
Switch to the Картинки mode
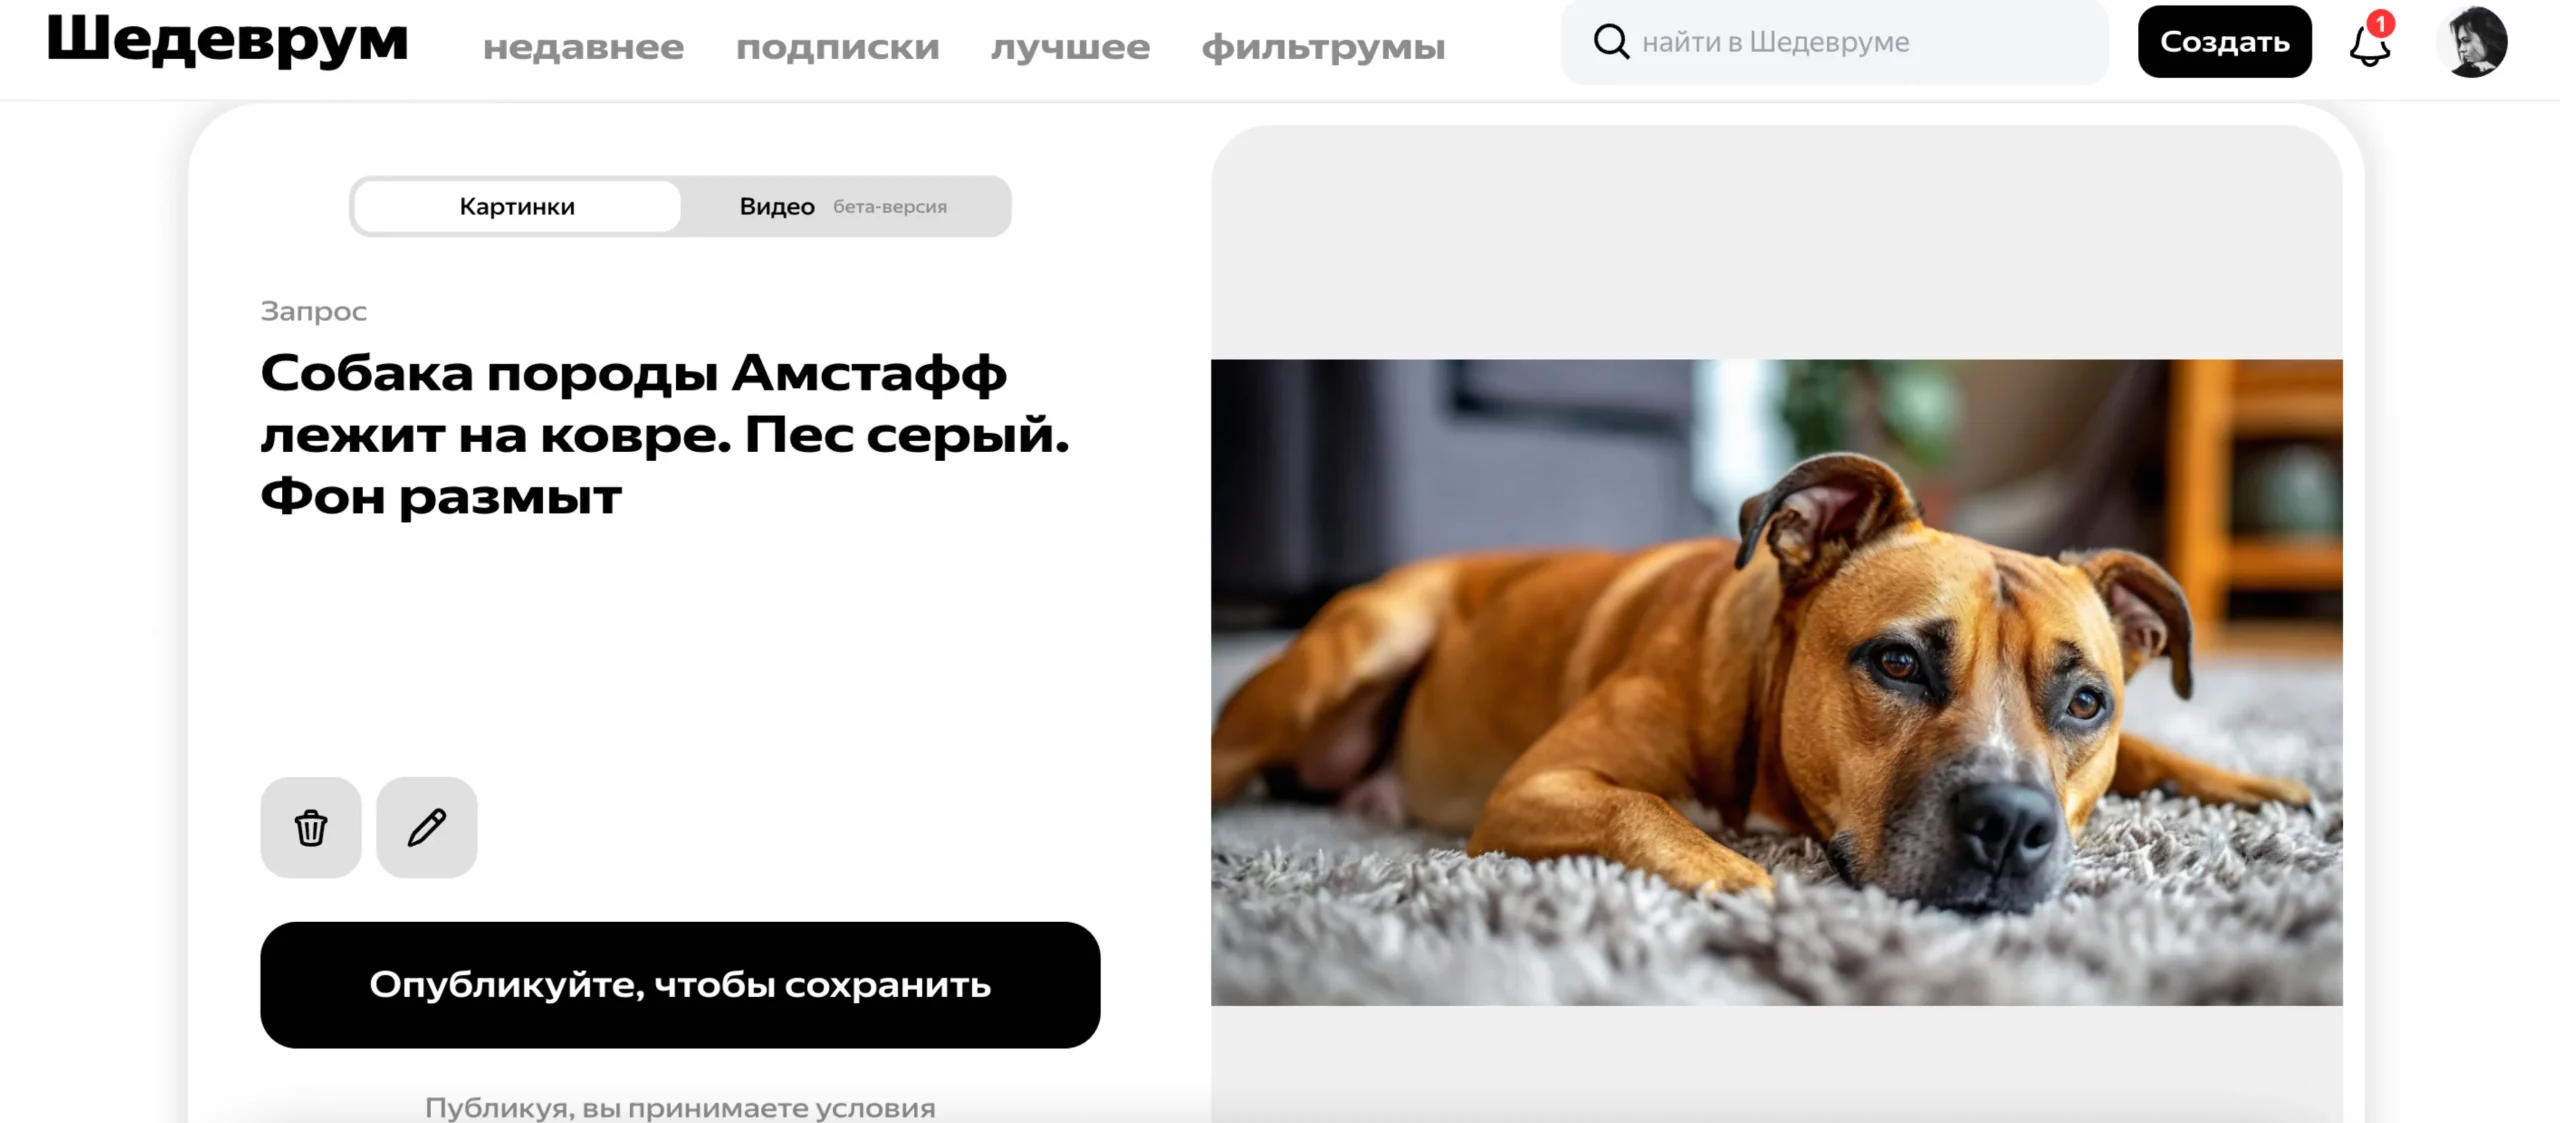pos(517,207)
